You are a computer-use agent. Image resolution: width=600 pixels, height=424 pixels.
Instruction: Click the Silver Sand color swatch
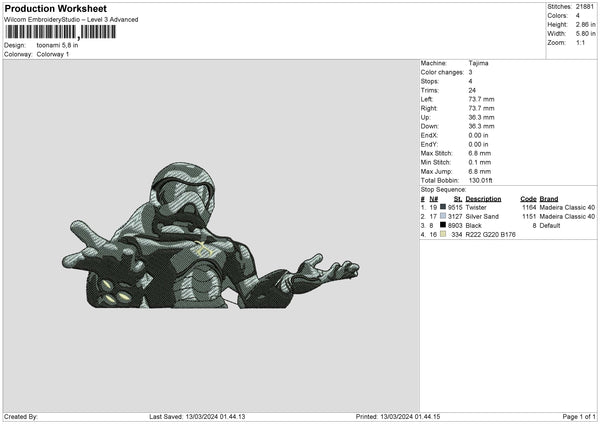443,216
